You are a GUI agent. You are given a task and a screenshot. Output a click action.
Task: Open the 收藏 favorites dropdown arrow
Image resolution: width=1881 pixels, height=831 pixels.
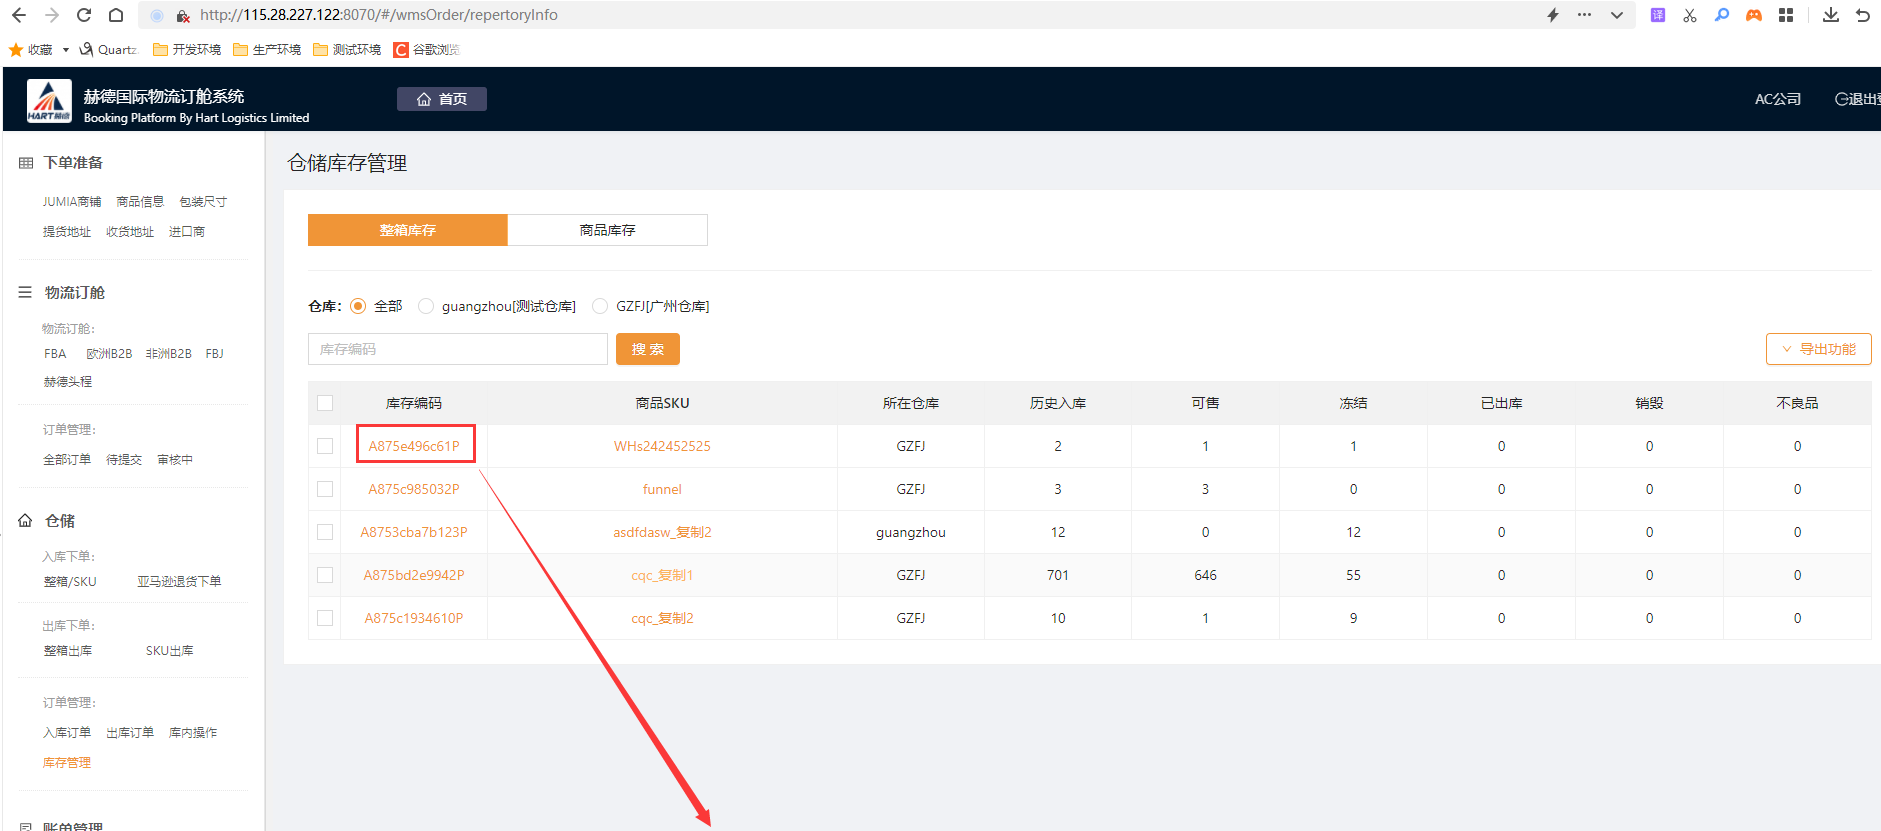pos(65,50)
